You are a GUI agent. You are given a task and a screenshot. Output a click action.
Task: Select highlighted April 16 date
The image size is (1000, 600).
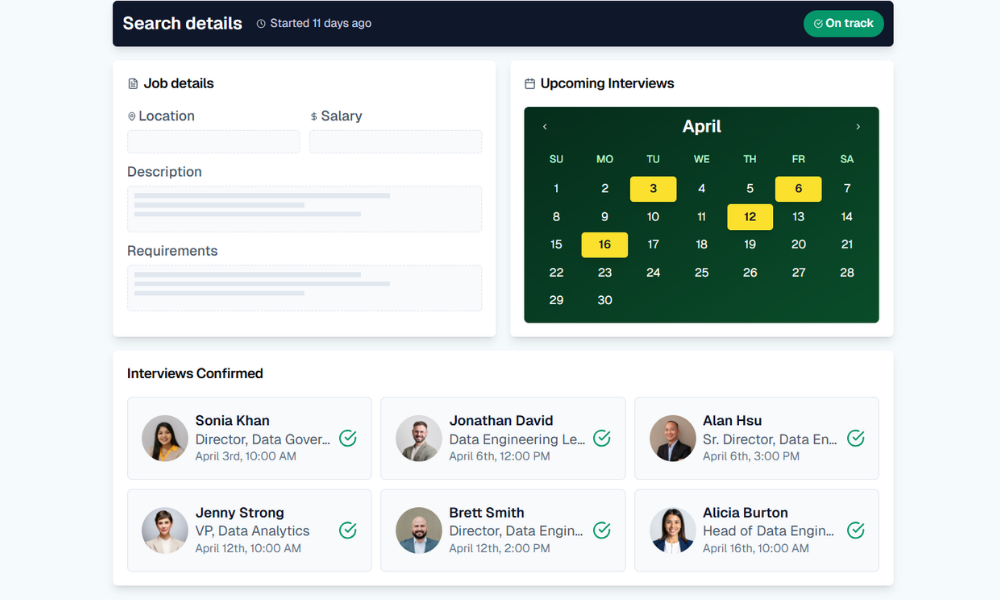click(605, 245)
